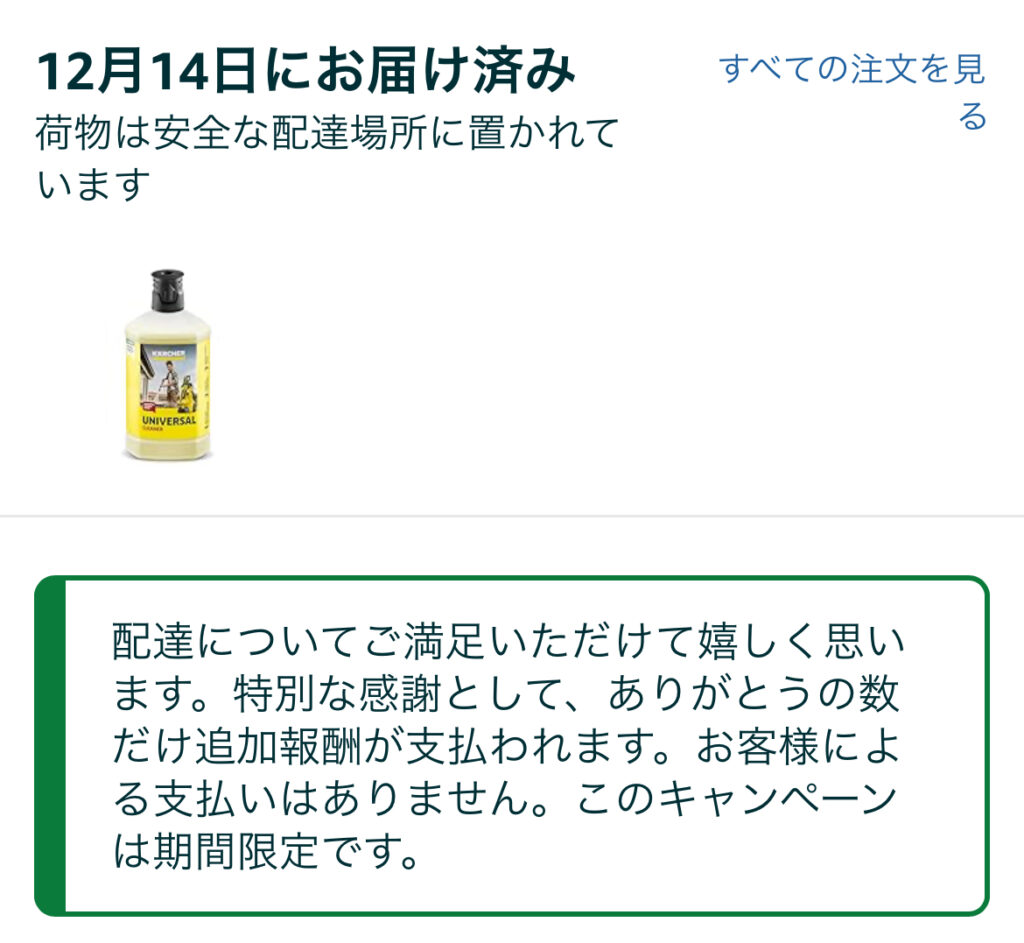Screen dimensions: 1024x943
Task: Click the 12月14日にお届け済み heading
Action: [306, 70]
